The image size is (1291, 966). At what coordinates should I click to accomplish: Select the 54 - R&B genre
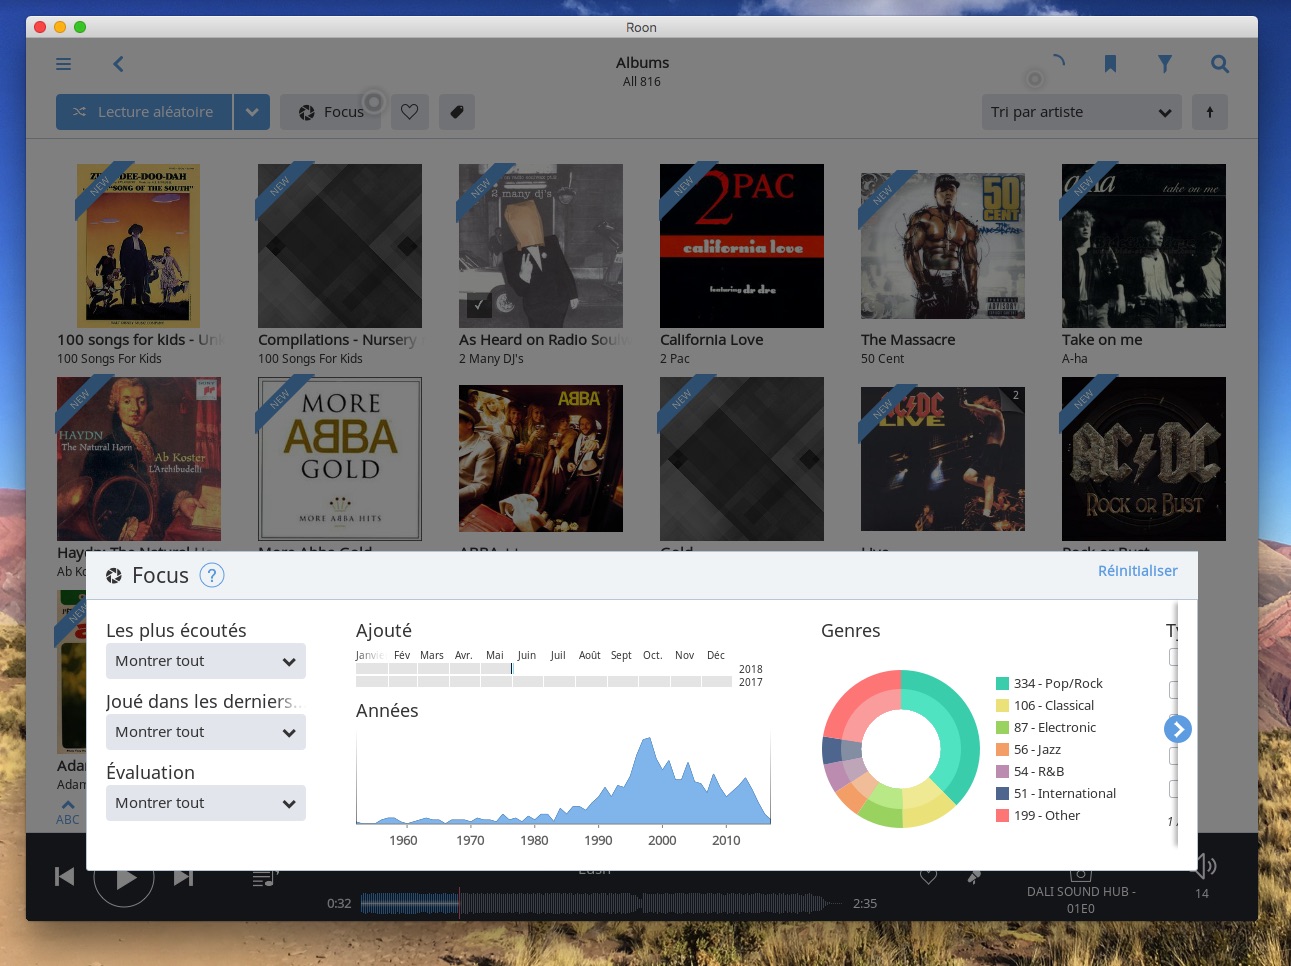[x=1030, y=772]
